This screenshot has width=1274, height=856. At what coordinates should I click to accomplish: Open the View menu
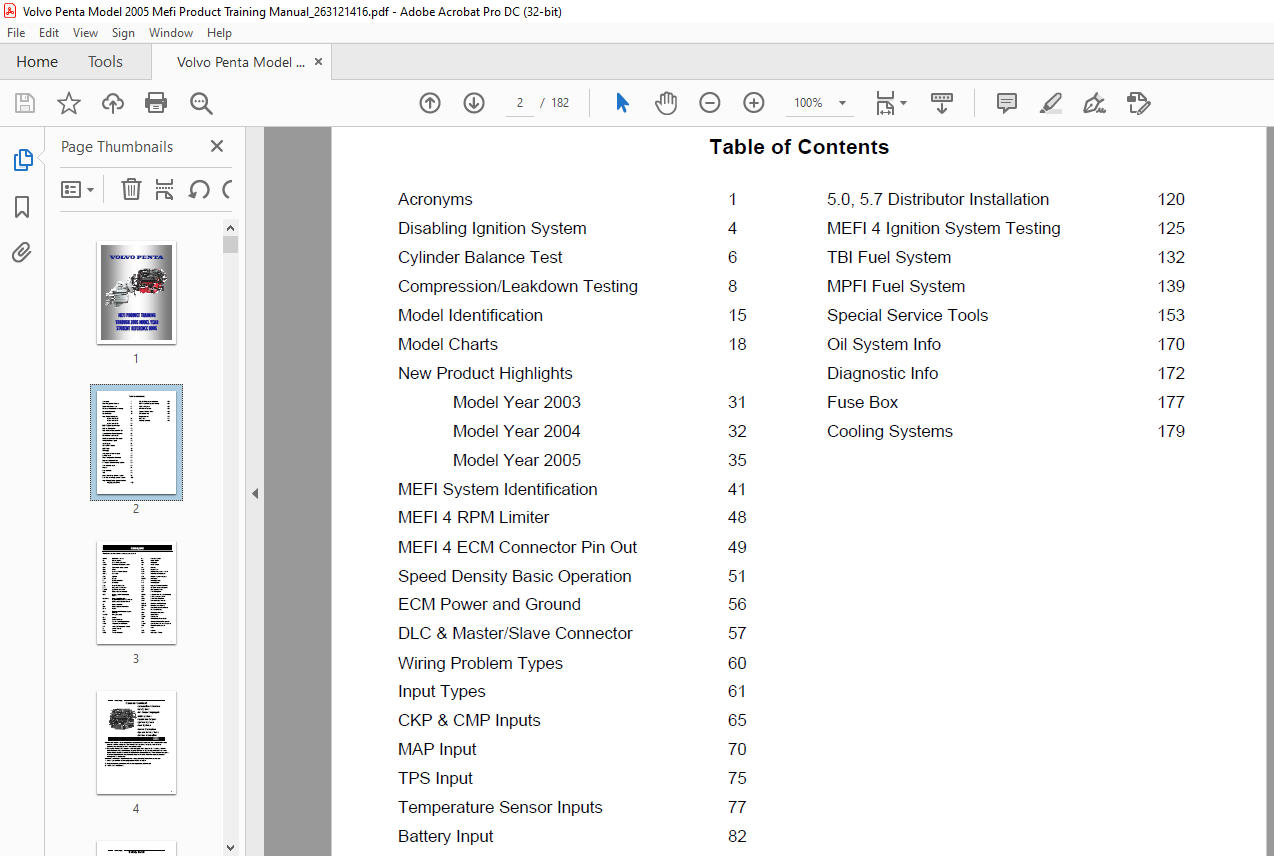[x=85, y=33]
